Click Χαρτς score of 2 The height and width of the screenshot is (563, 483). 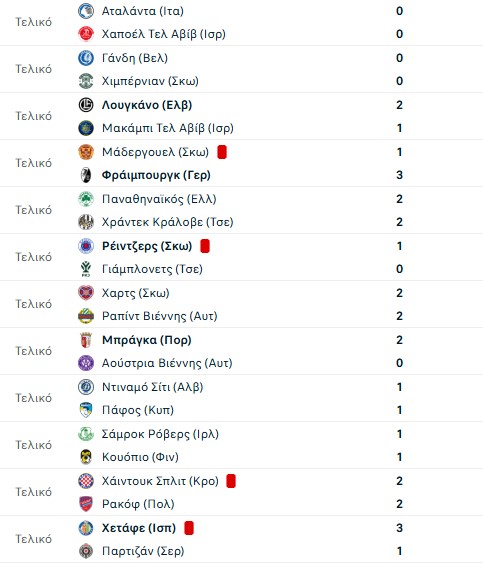click(x=399, y=293)
